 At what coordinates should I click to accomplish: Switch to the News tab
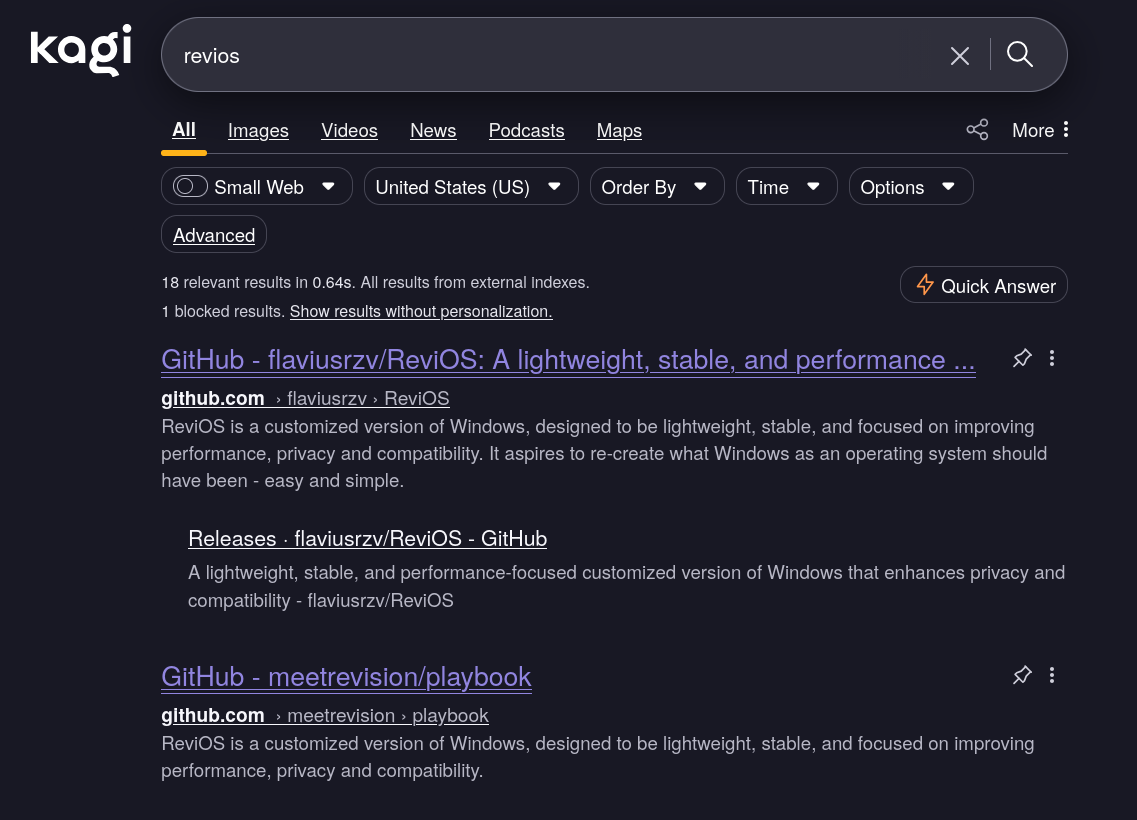tap(433, 131)
